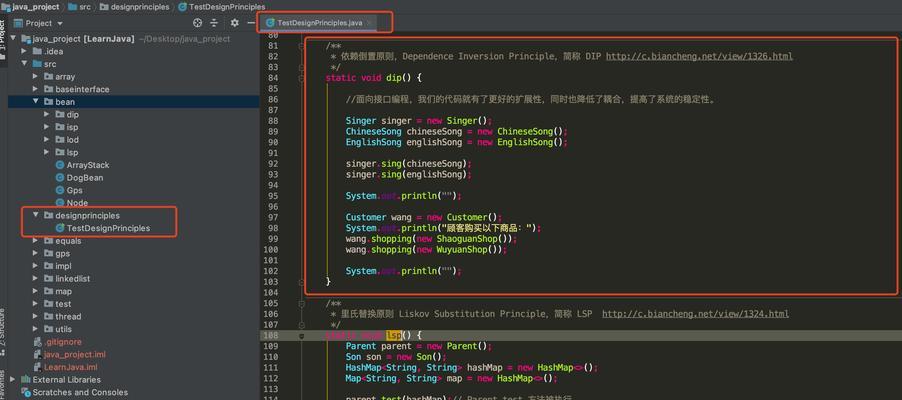Fold the LSP Javadoc comment at line 105
The image size is (902, 400).
point(301,303)
